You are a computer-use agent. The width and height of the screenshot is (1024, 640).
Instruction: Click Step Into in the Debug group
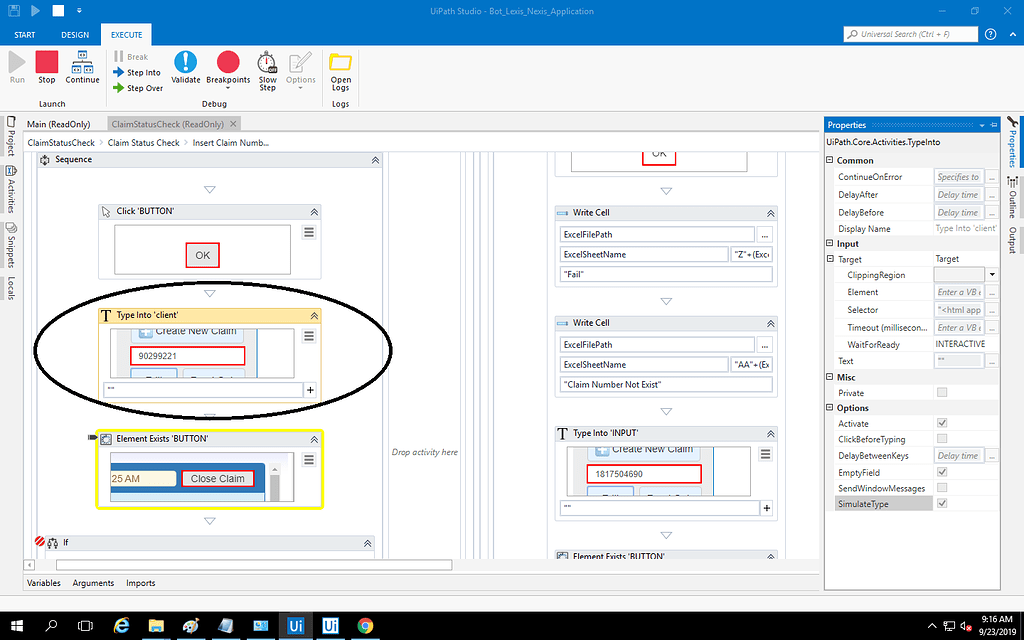(x=138, y=72)
